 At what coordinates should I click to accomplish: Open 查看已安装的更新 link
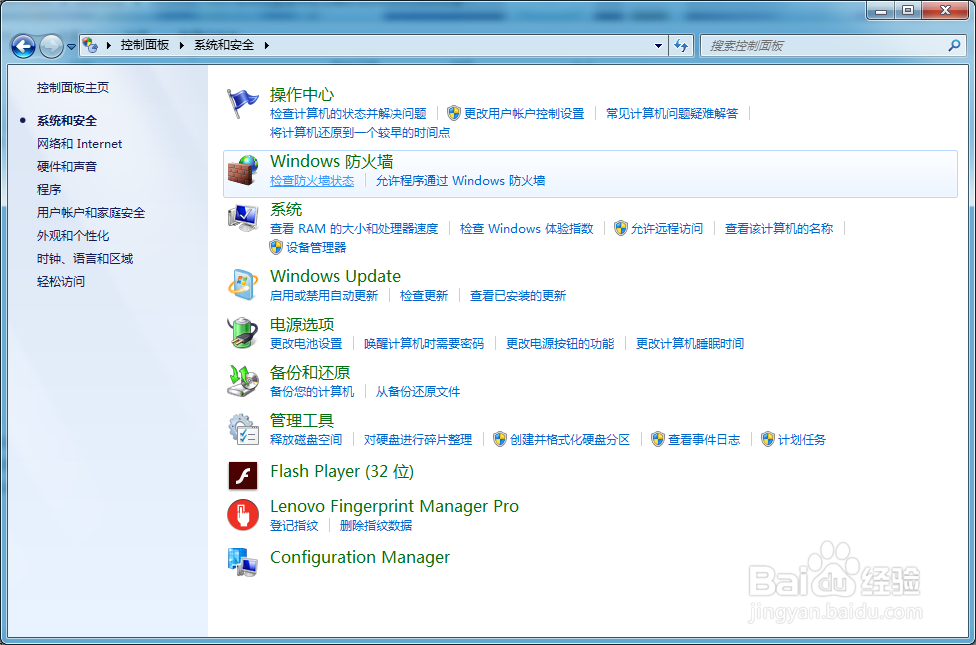click(x=518, y=296)
